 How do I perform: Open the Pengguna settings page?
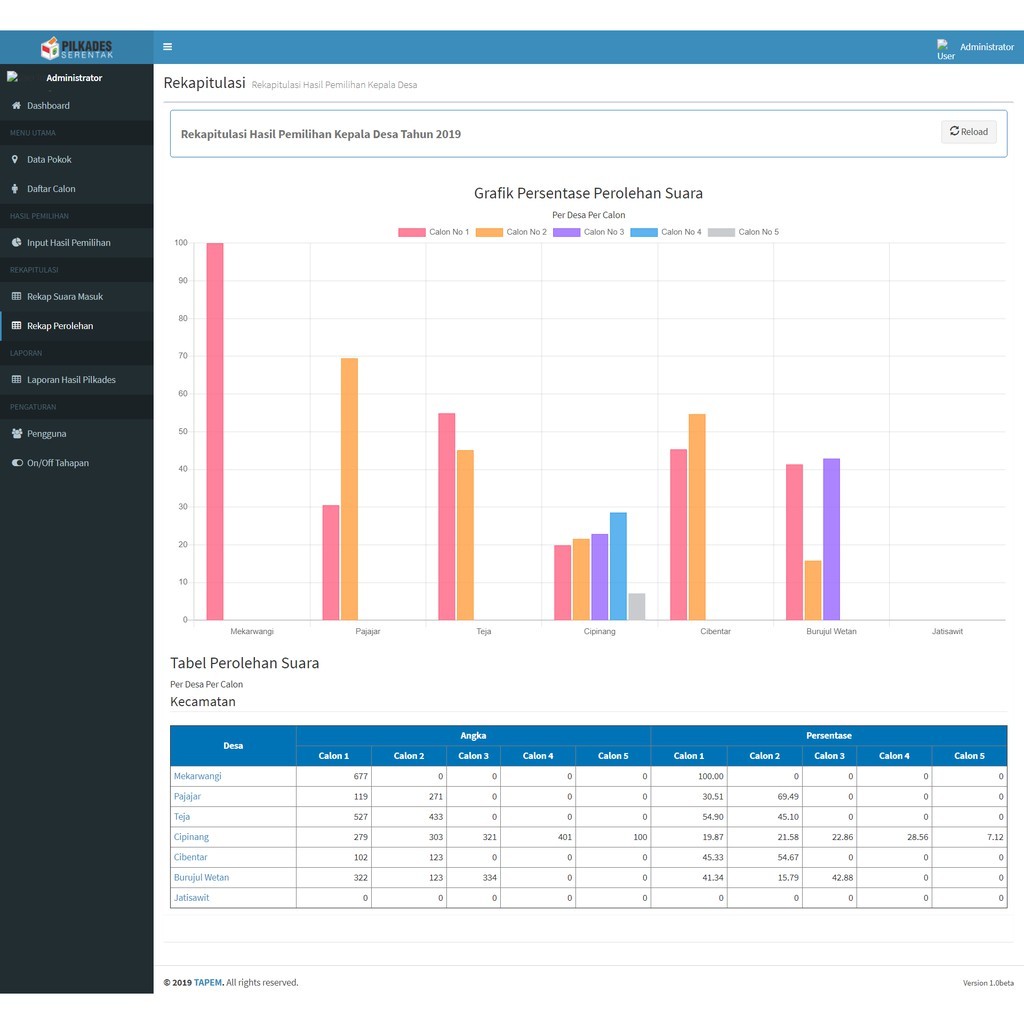coord(77,434)
